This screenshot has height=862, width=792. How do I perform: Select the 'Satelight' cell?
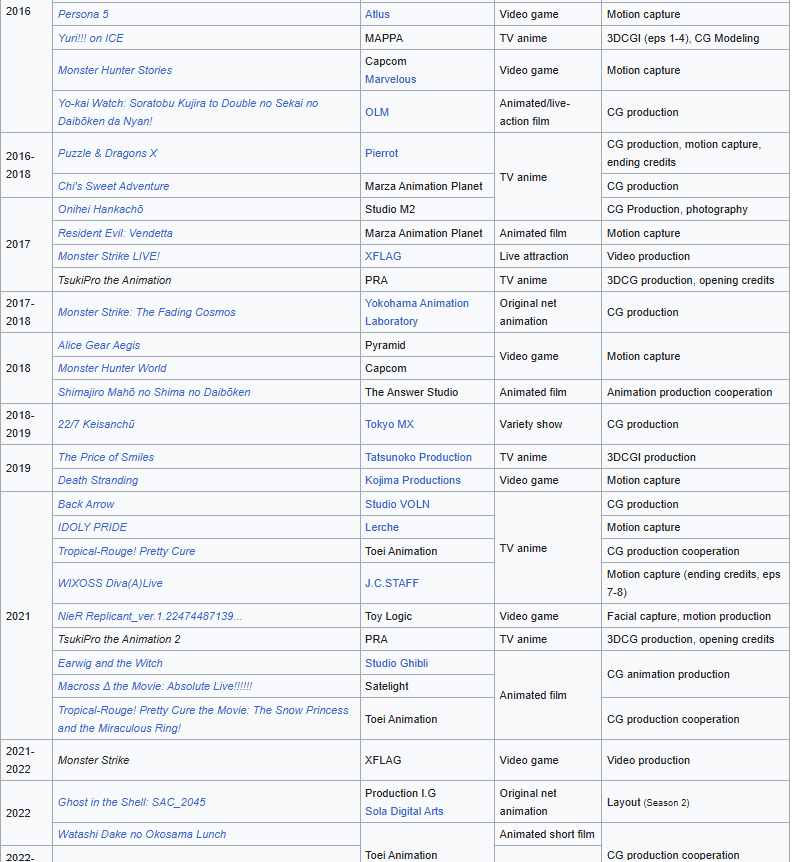click(x=428, y=687)
